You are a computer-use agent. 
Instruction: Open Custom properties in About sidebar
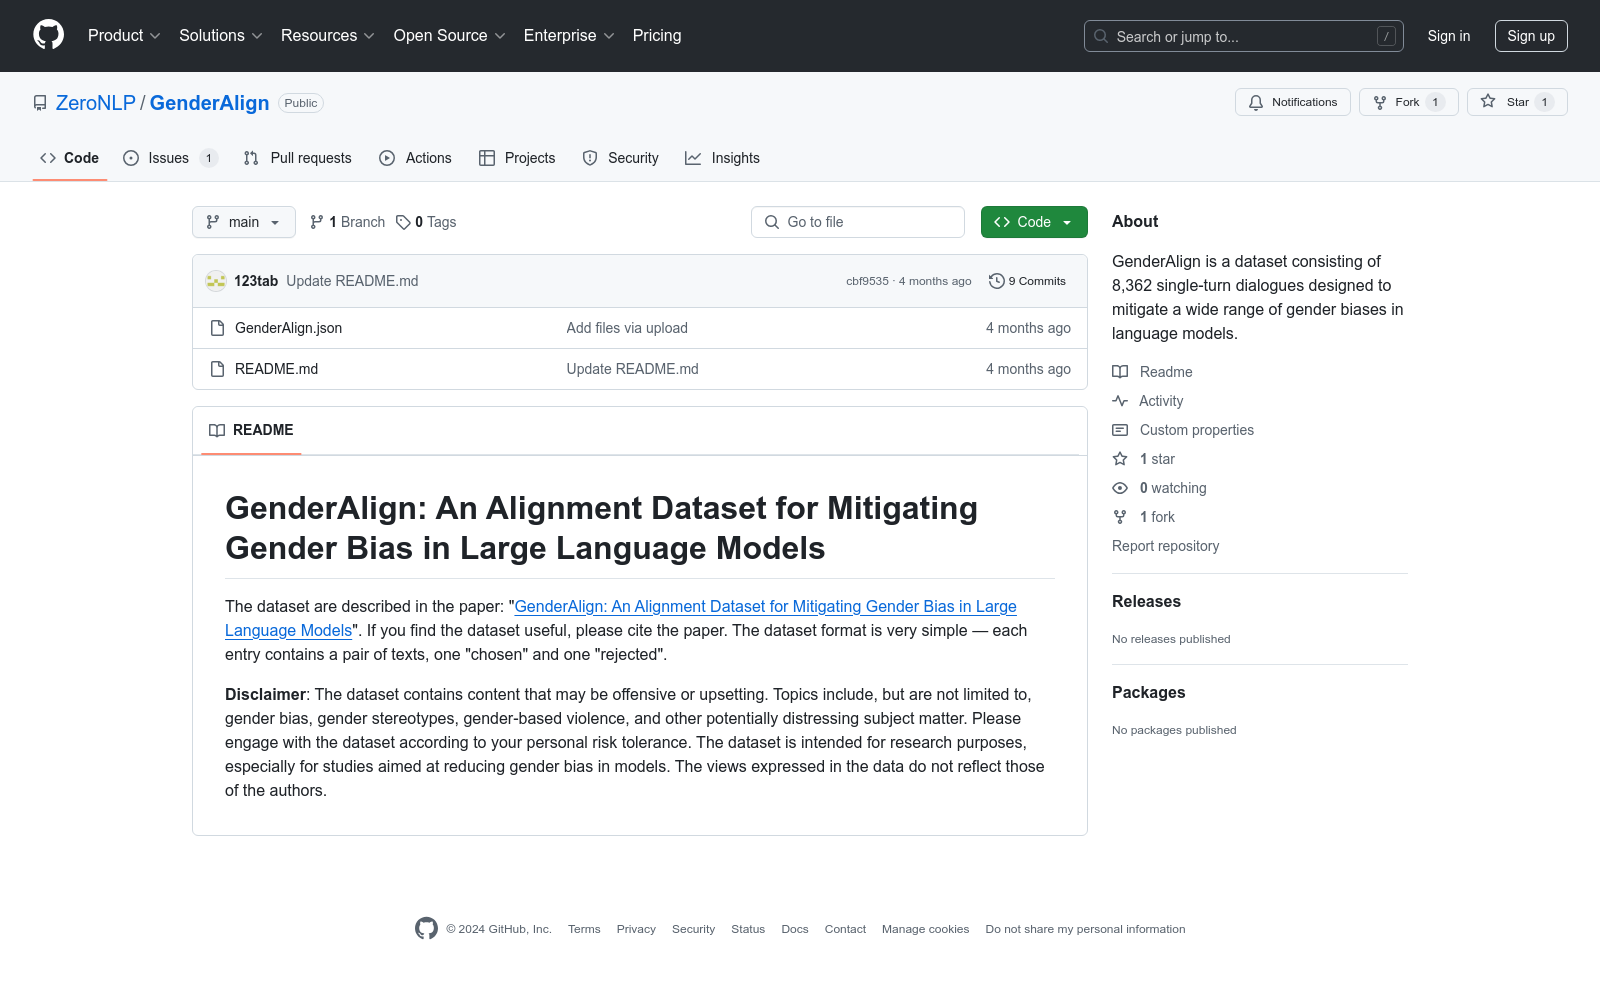coord(1183,430)
